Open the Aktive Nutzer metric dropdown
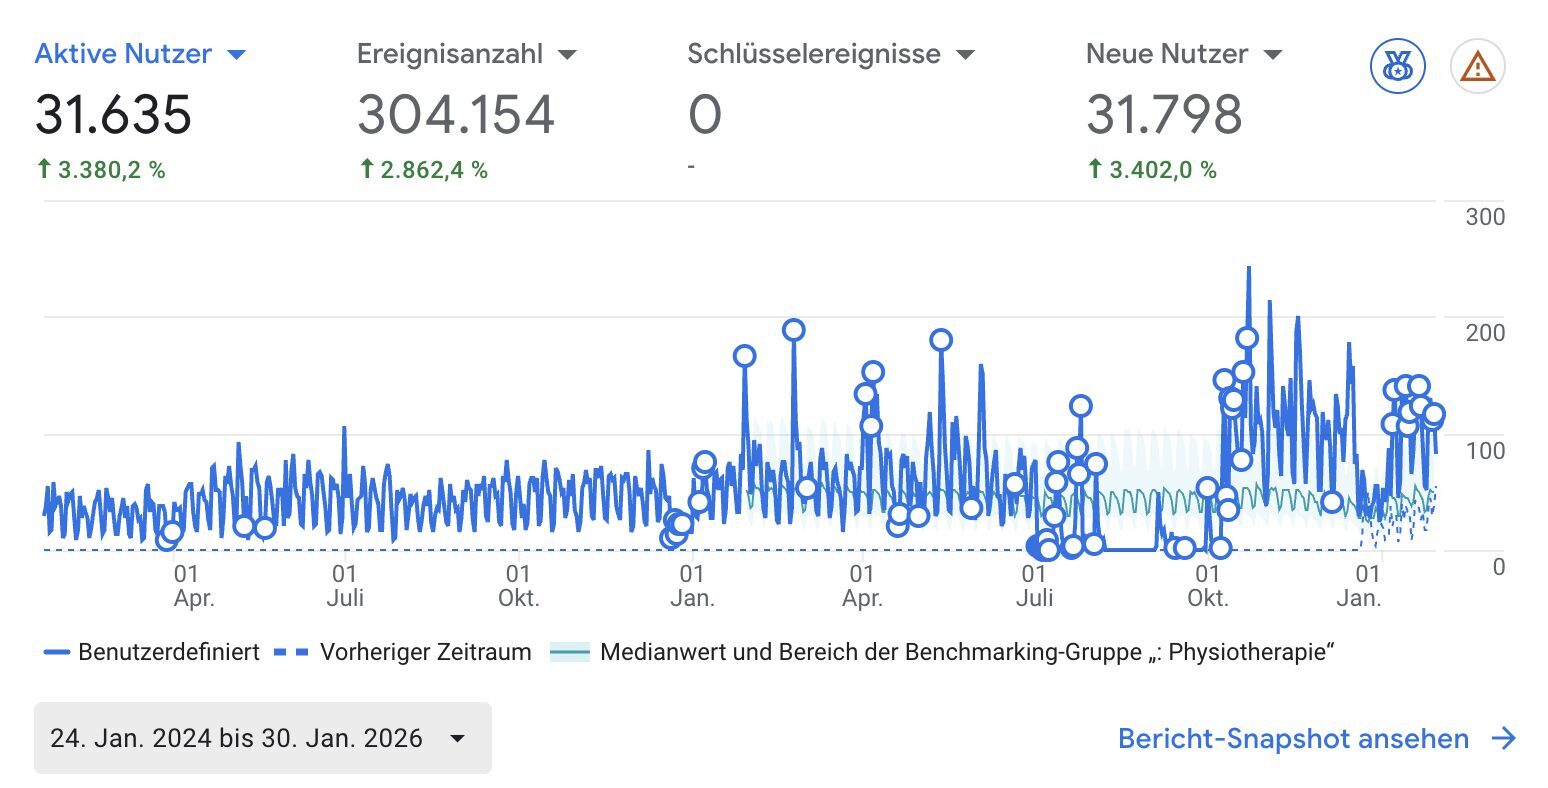 [x=236, y=54]
